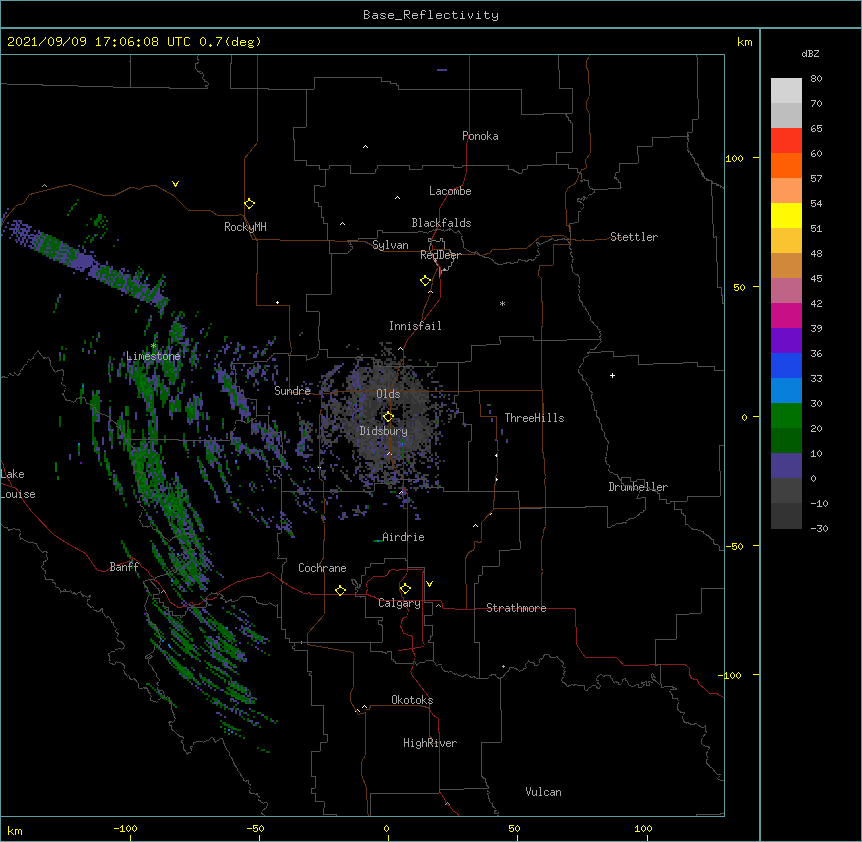Select the Blackfalds label

coord(441,223)
